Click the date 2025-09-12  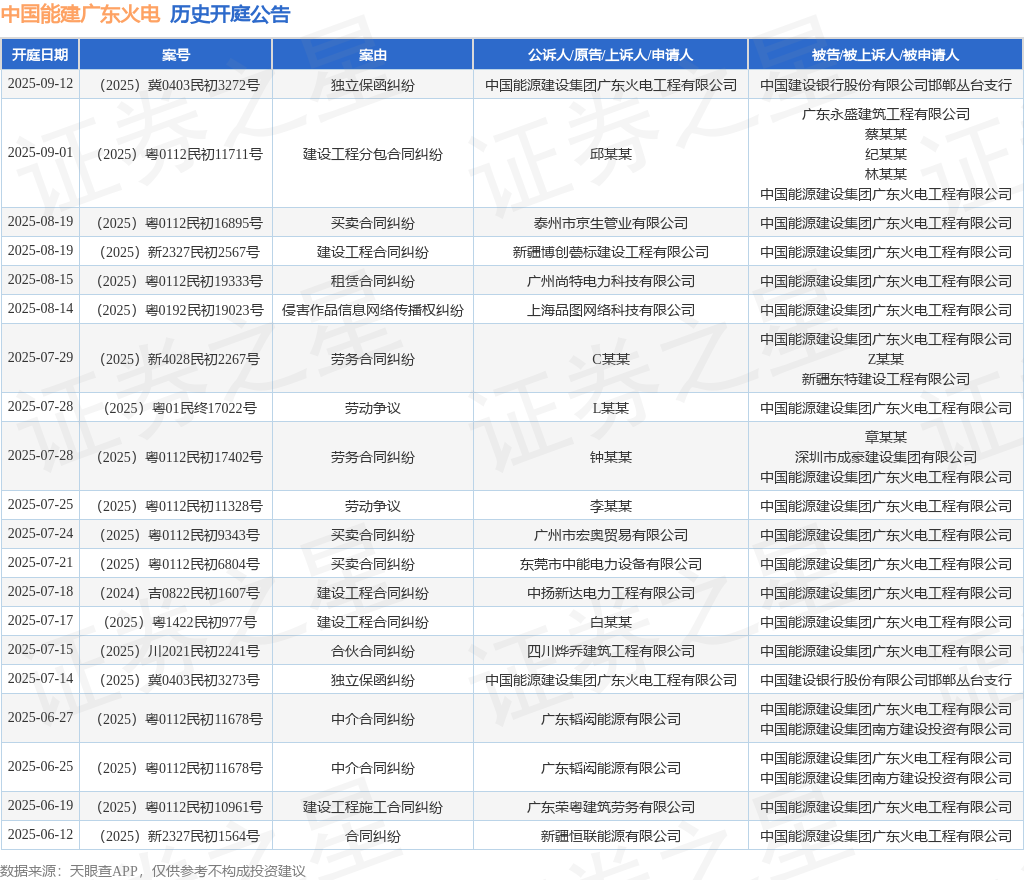(x=40, y=84)
